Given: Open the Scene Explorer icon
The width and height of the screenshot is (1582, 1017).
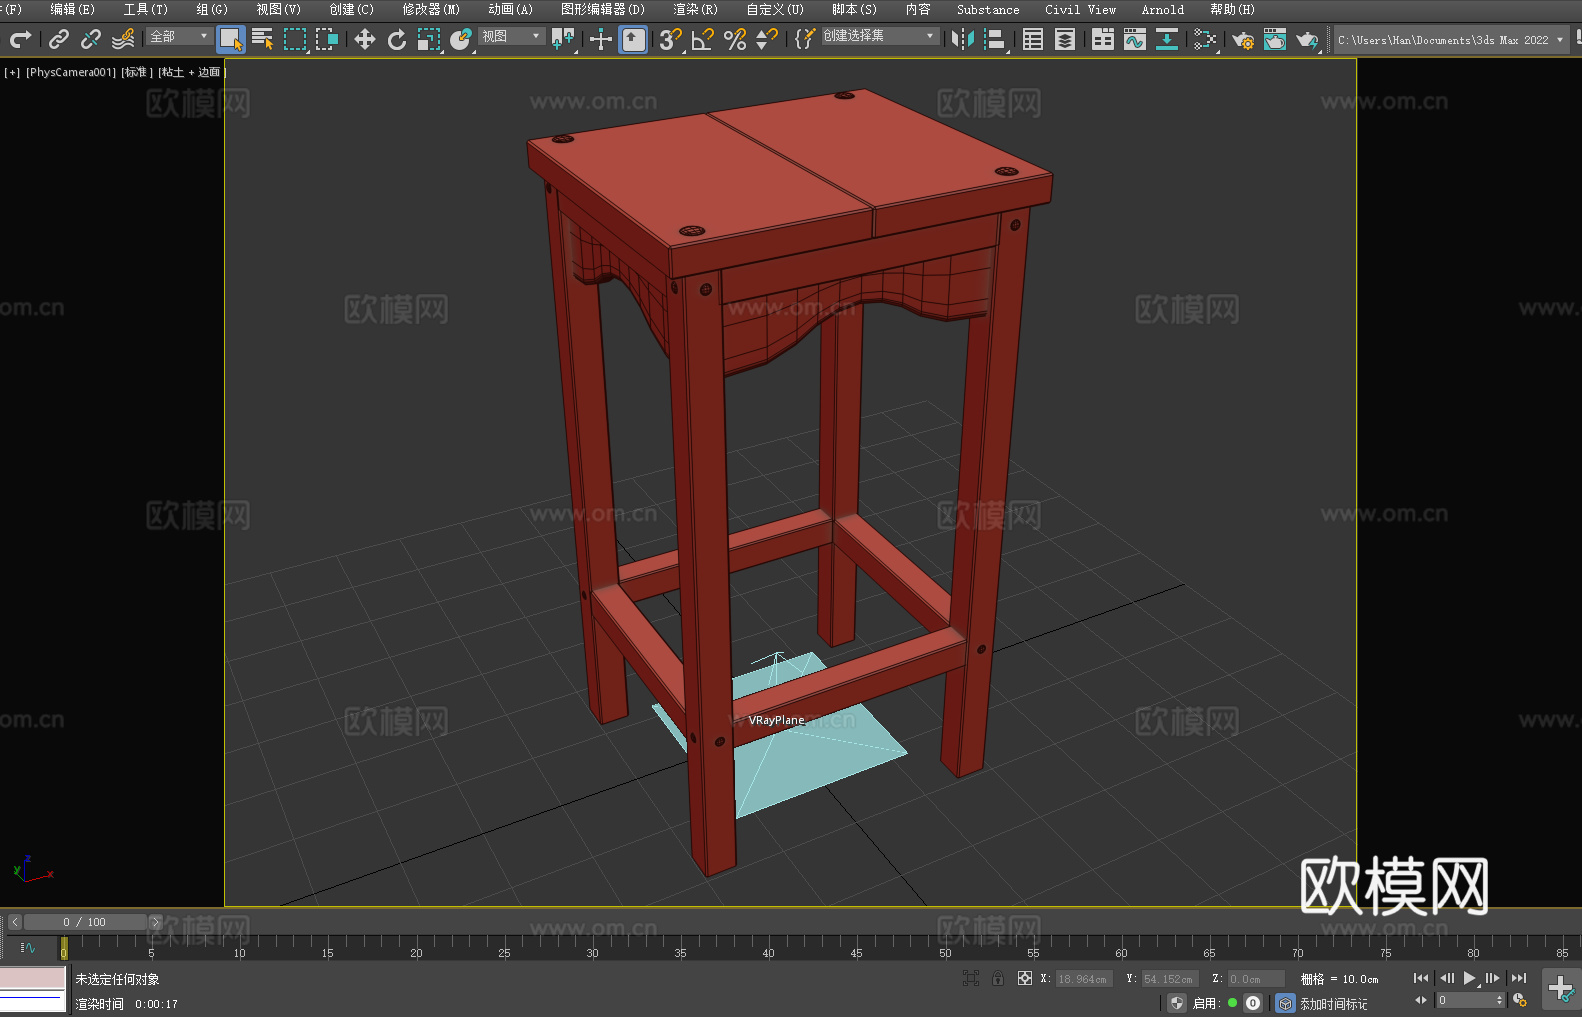Looking at the screenshot, I should coord(1033,39).
